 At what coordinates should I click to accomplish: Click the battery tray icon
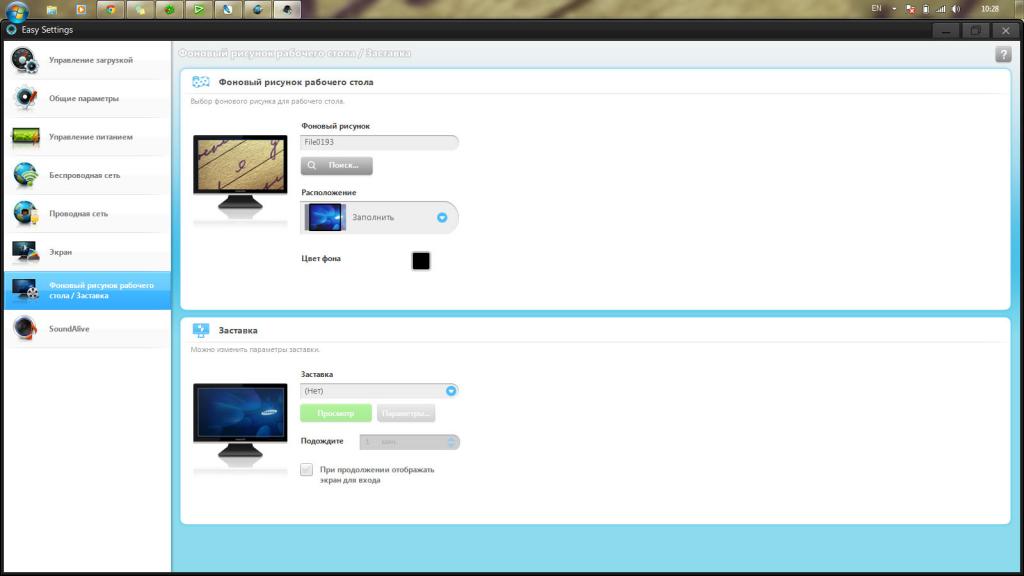(x=925, y=9)
